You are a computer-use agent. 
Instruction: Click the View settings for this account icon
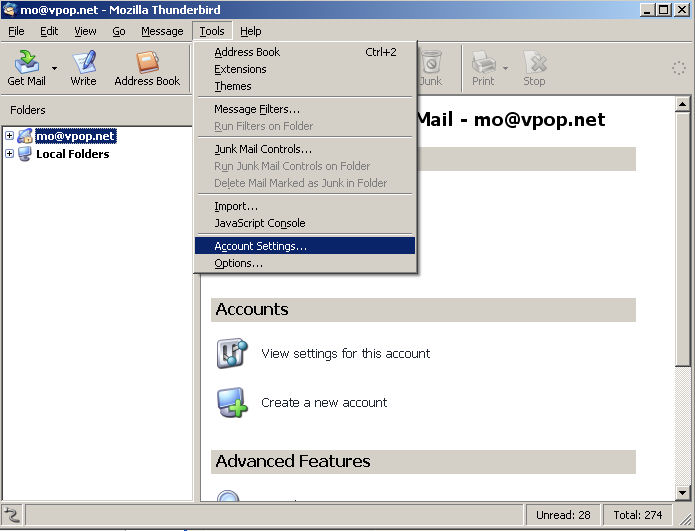pos(232,354)
